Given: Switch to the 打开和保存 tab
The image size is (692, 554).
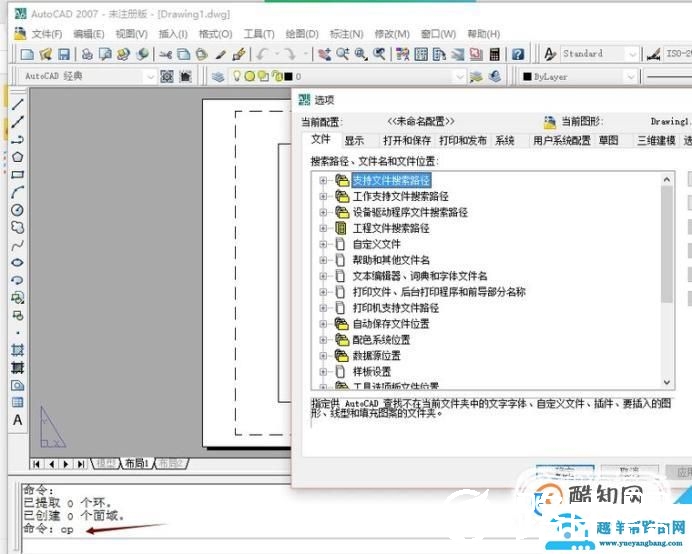Looking at the screenshot, I should coord(407,141).
